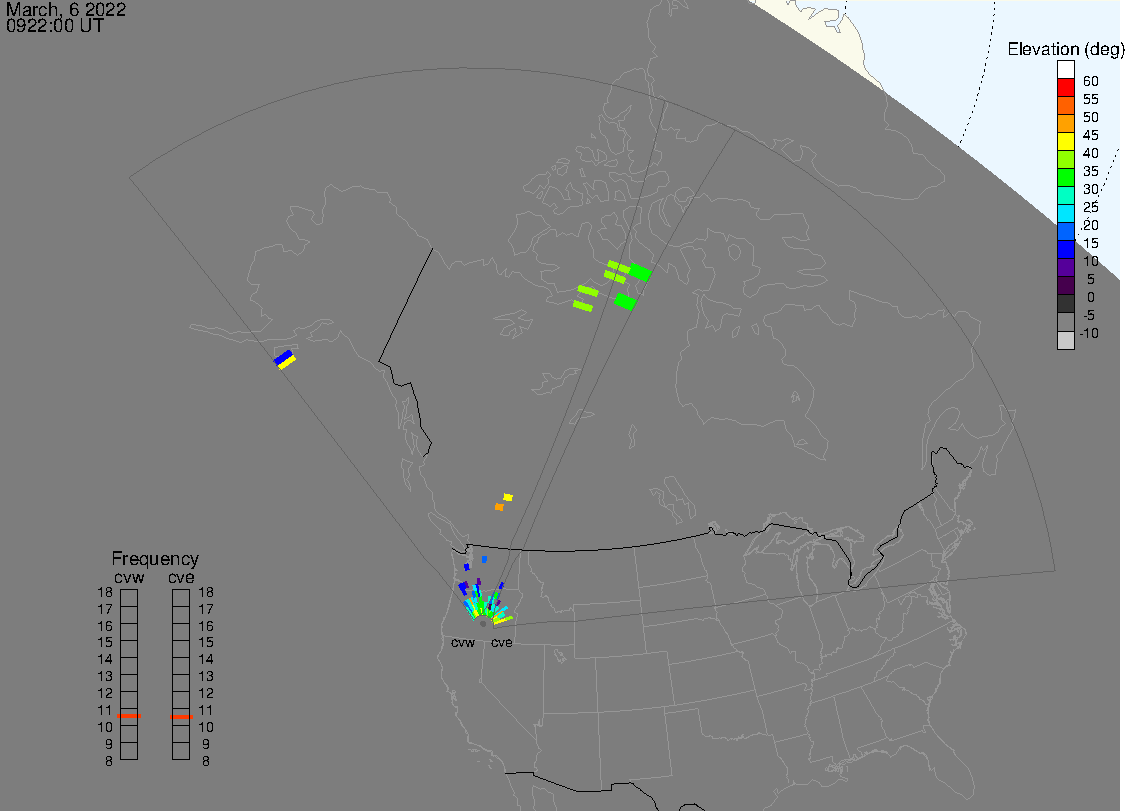Click the "18" label right of the cve bar
The image size is (1125, 811).
pyautogui.click(x=206, y=592)
